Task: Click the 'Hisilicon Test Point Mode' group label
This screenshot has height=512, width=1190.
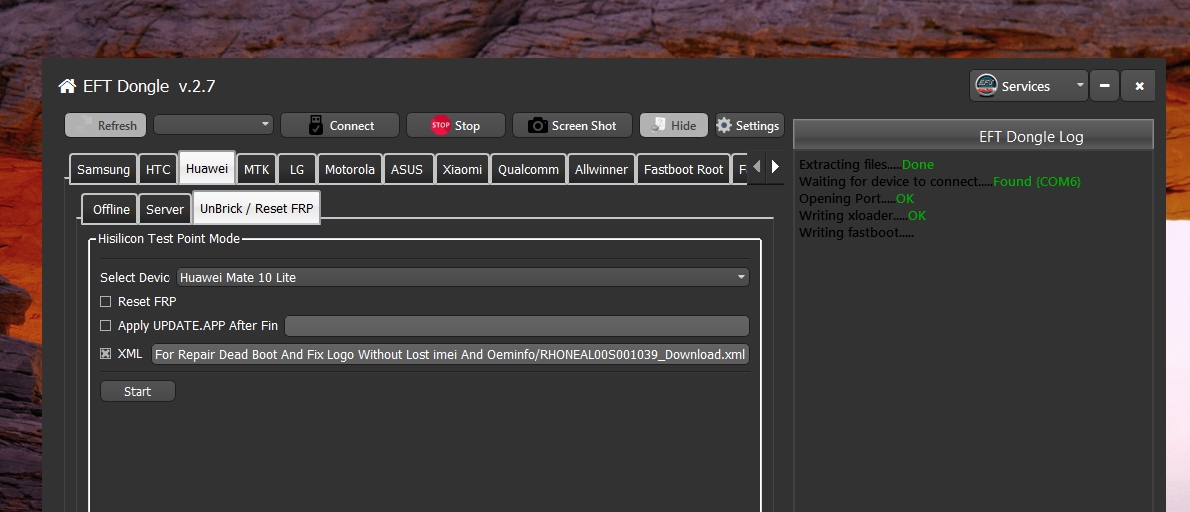Action: (169, 238)
